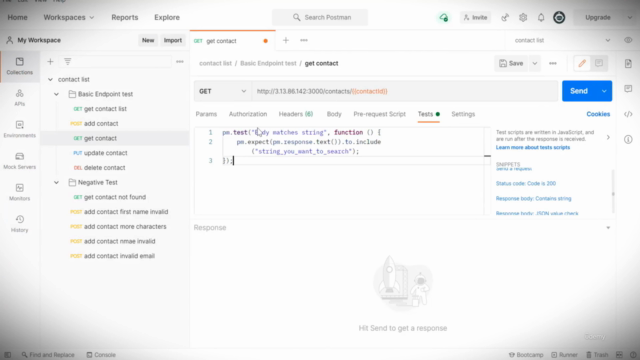
Task: Open the Upgrade dropdown arrow
Action: click(x=629, y=18)
